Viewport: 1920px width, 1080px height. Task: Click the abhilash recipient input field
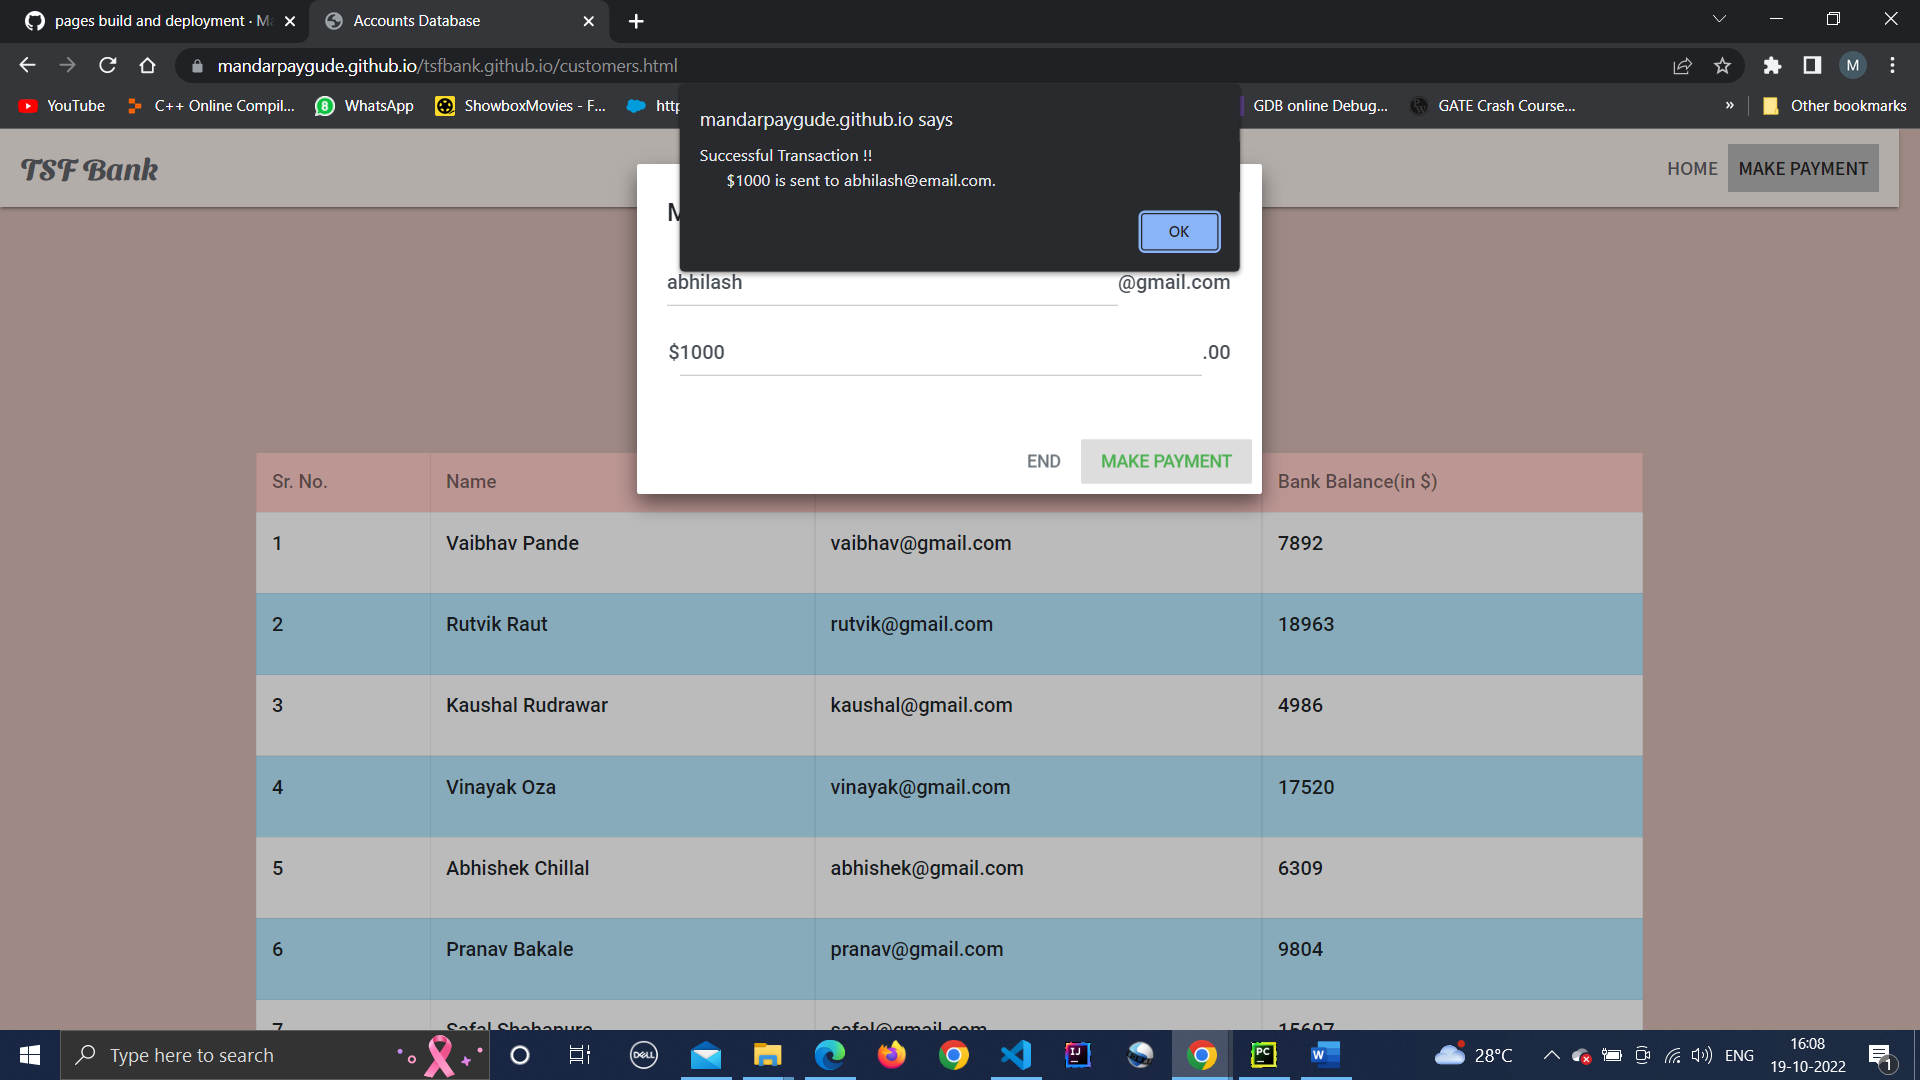891,283
